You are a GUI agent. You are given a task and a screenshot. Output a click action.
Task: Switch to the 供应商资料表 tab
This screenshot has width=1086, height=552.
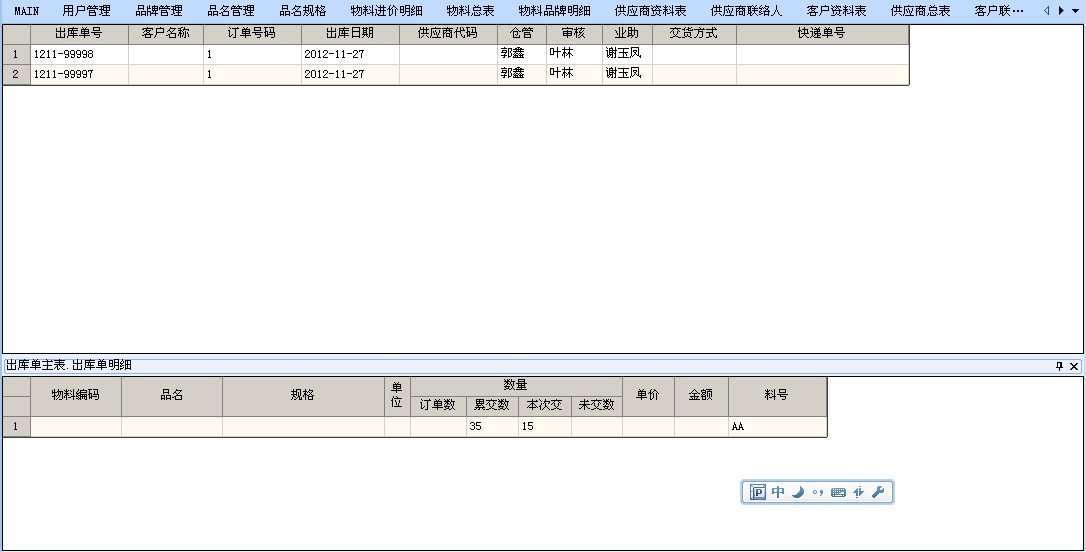[651, 10]
